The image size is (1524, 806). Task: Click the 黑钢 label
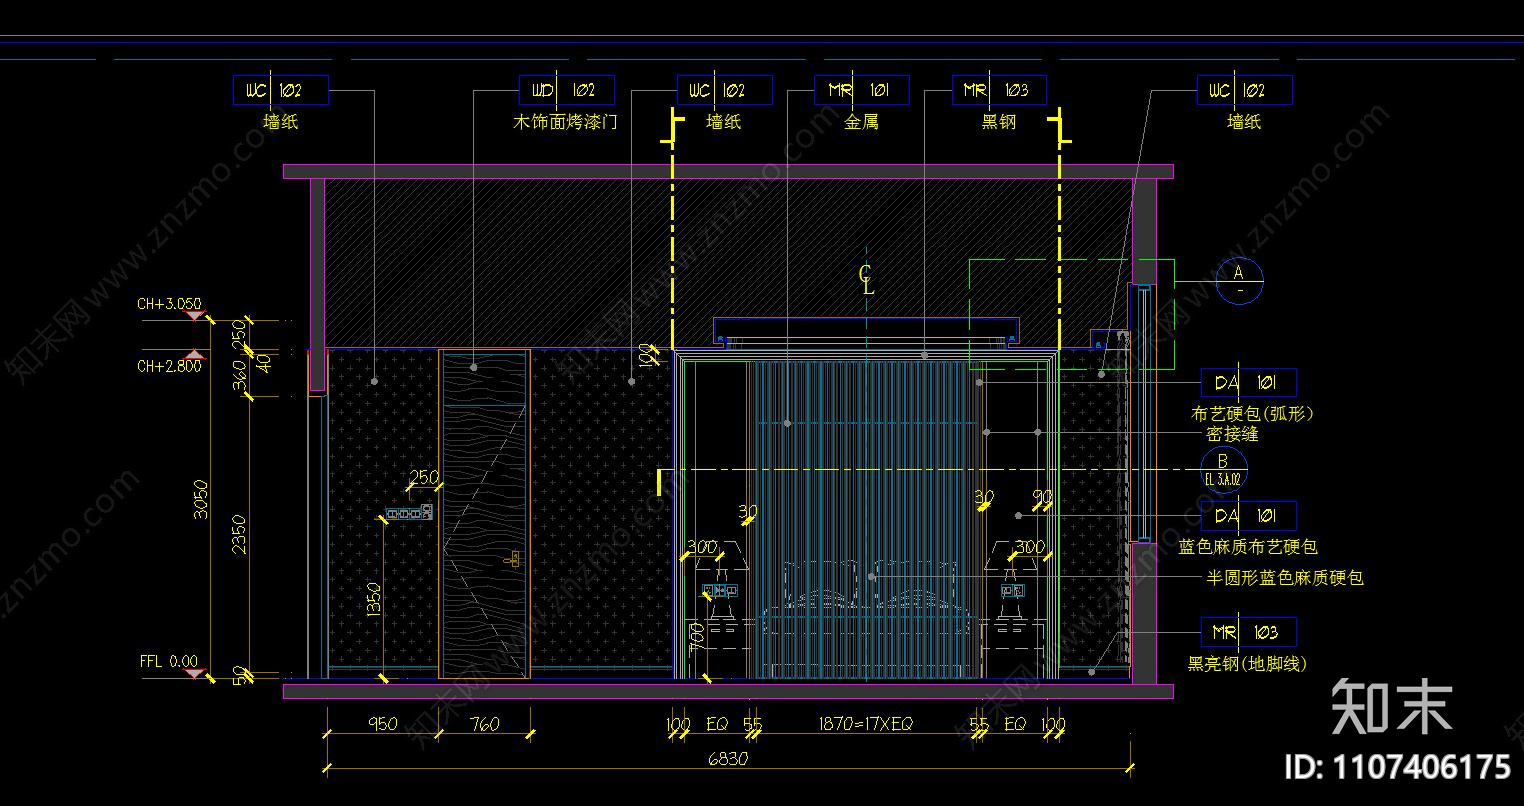(x=998, y=122)
